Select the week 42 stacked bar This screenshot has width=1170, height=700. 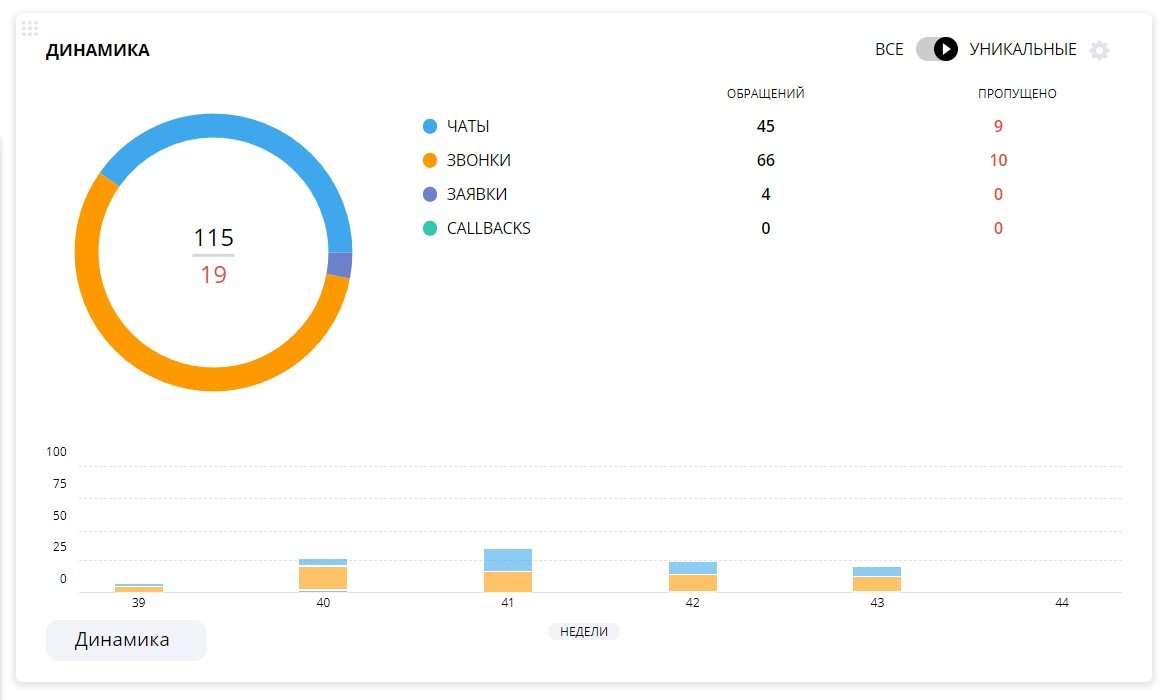click(692, 577)
